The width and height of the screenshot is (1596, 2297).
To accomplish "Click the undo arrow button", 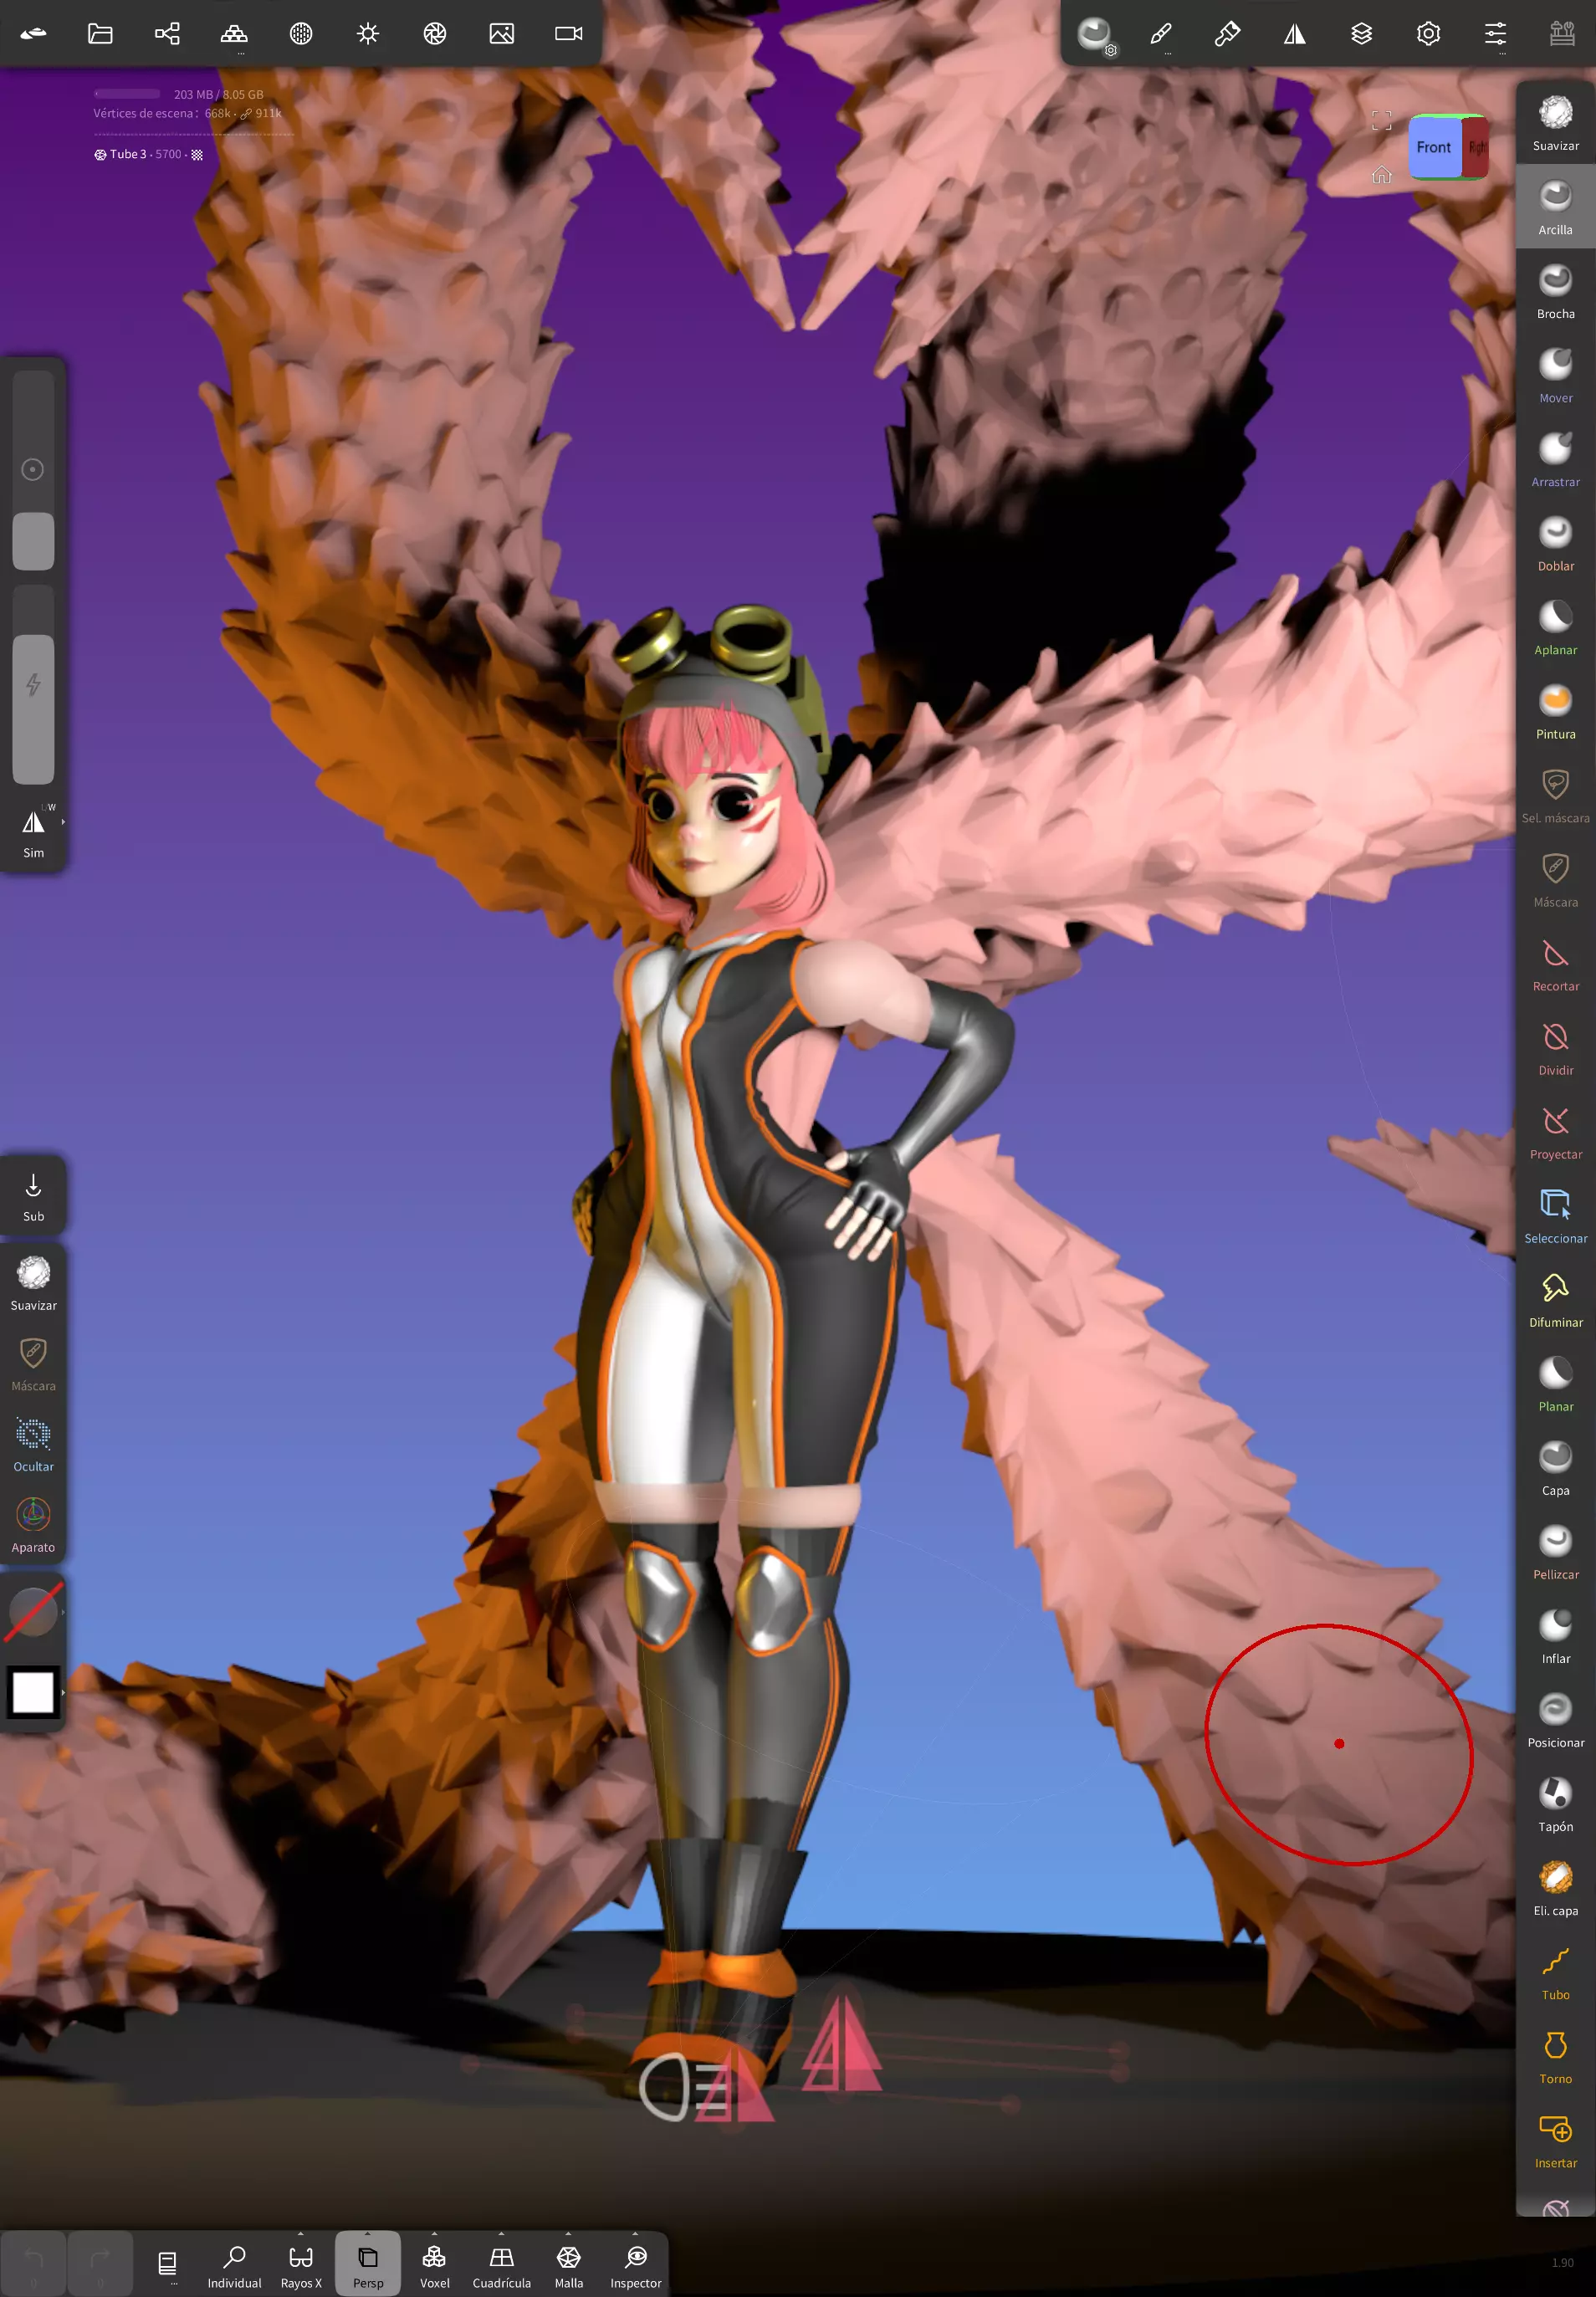I will (33, 2263).
